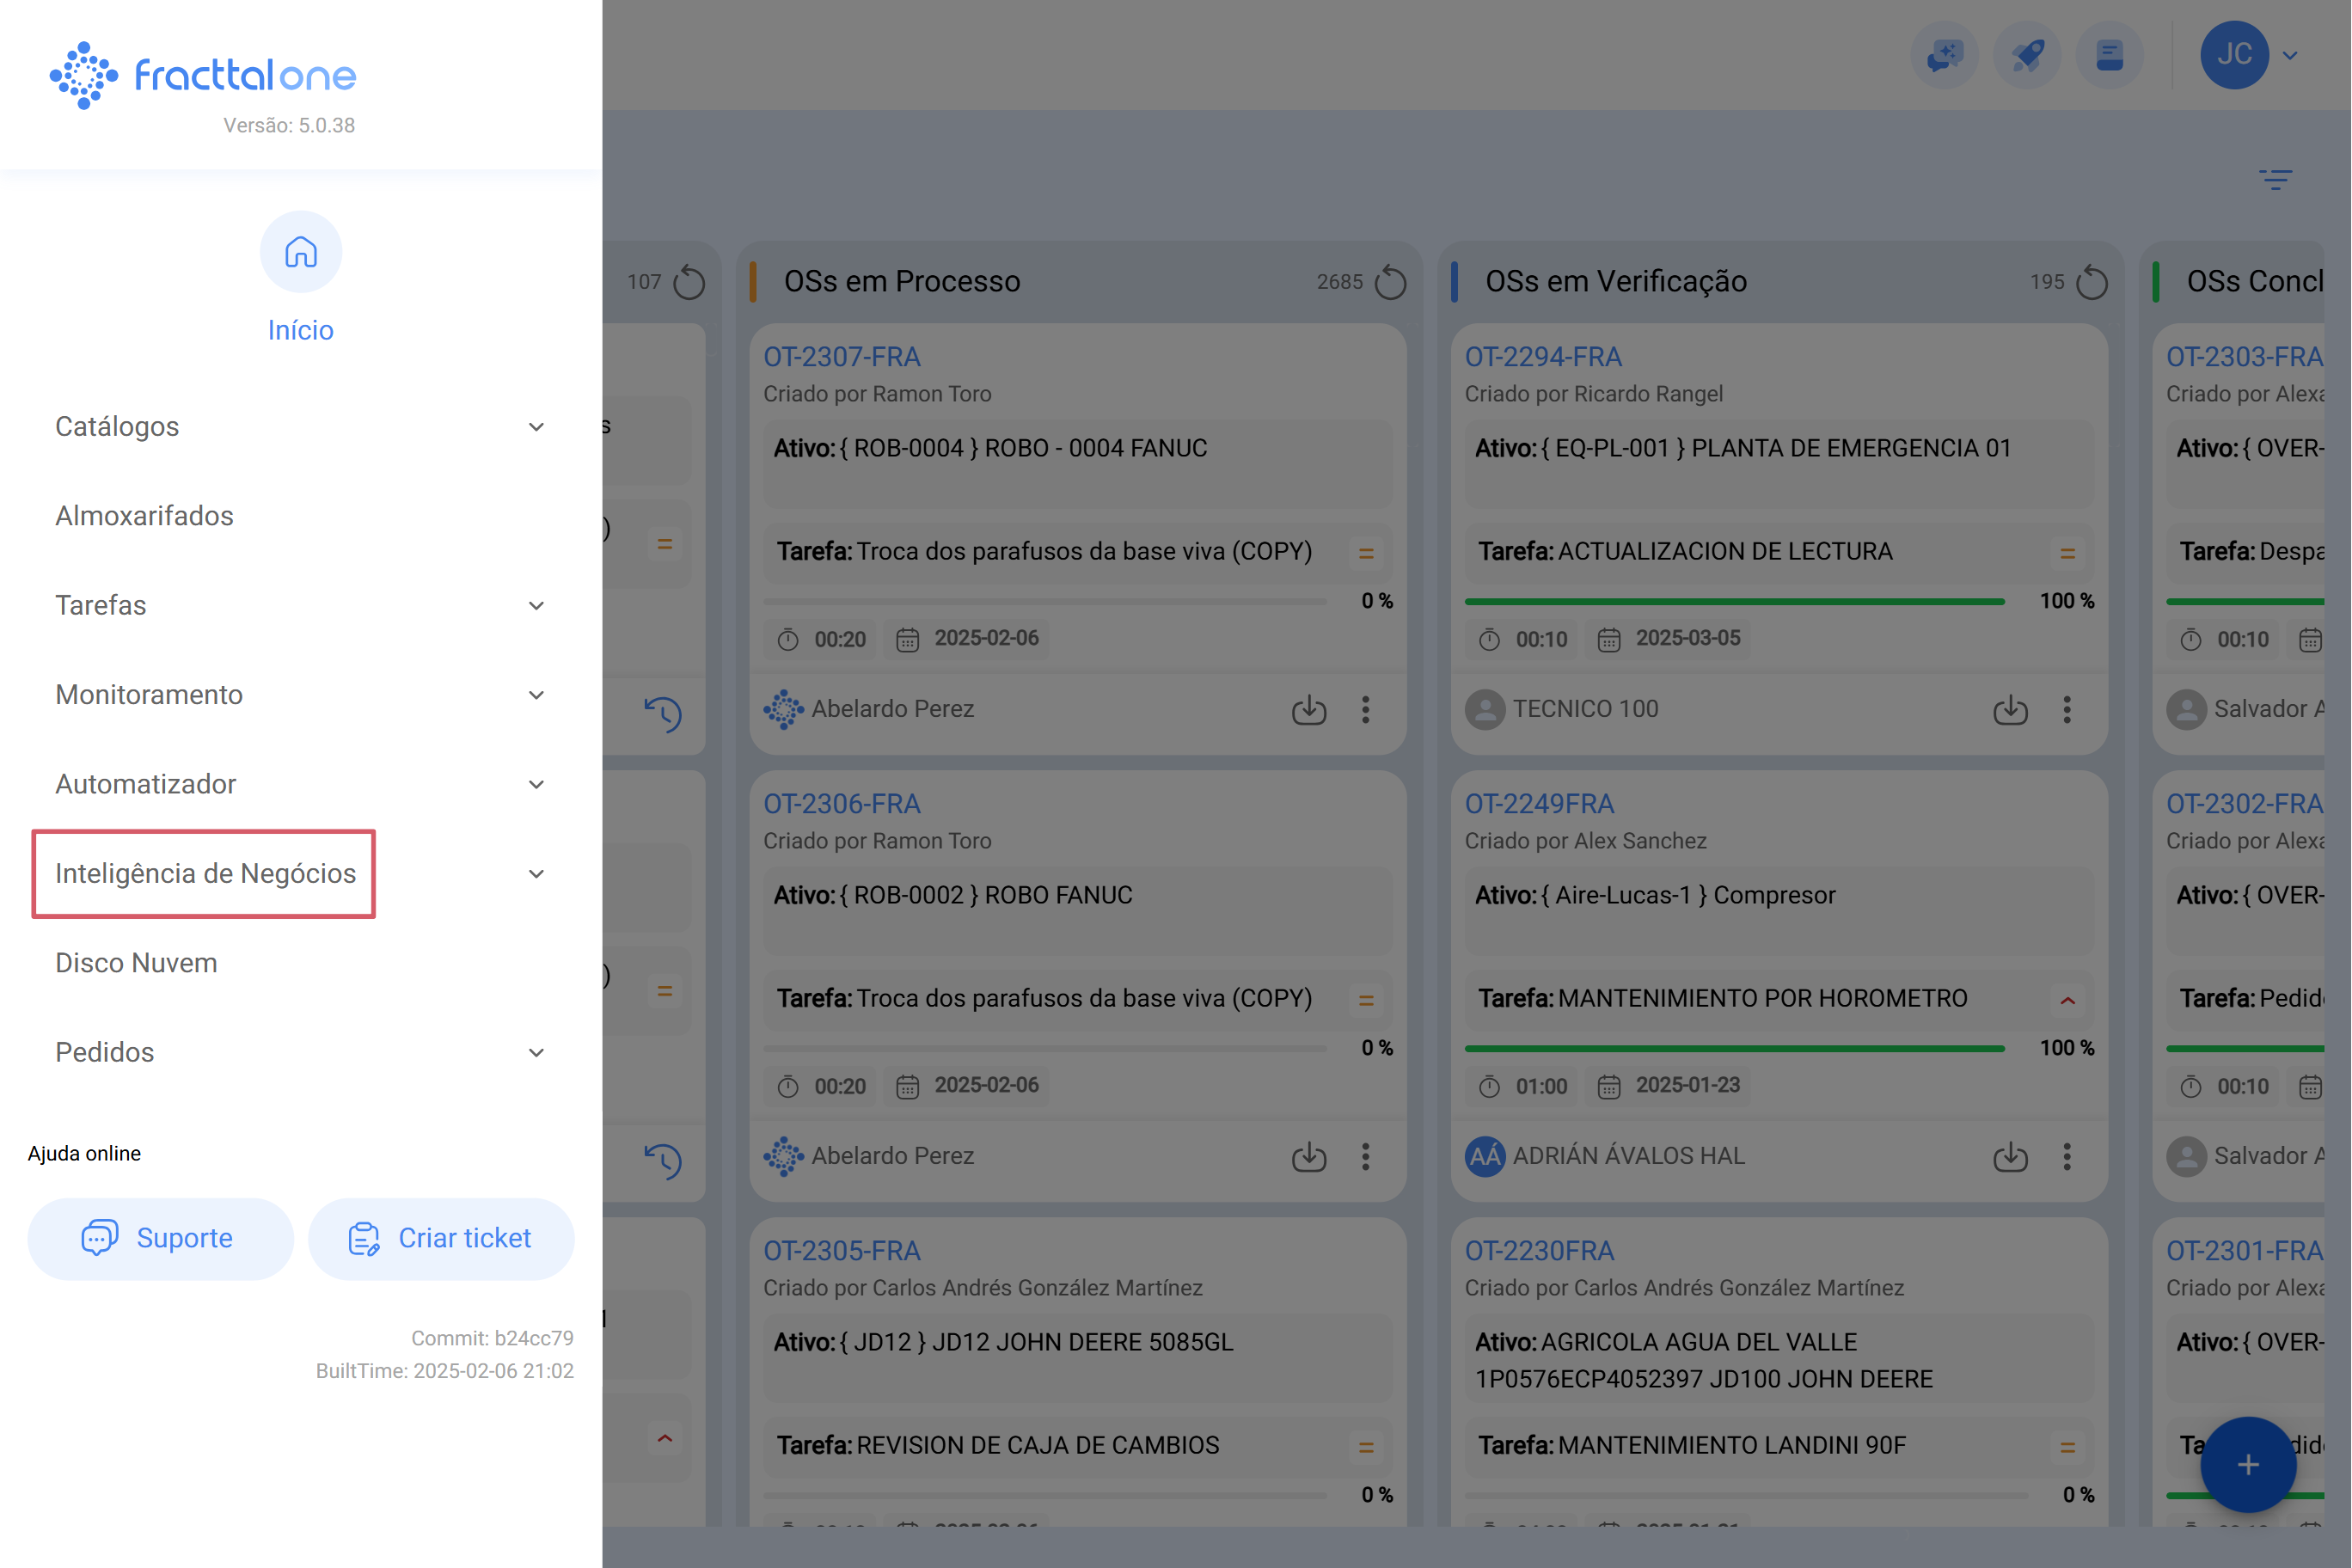Image resolution: width=2352 pixels, height=1568 pixels.
Task: Download the OT-2294-FRA work order
Action: pyautogui.click(x=2010, y=709)
